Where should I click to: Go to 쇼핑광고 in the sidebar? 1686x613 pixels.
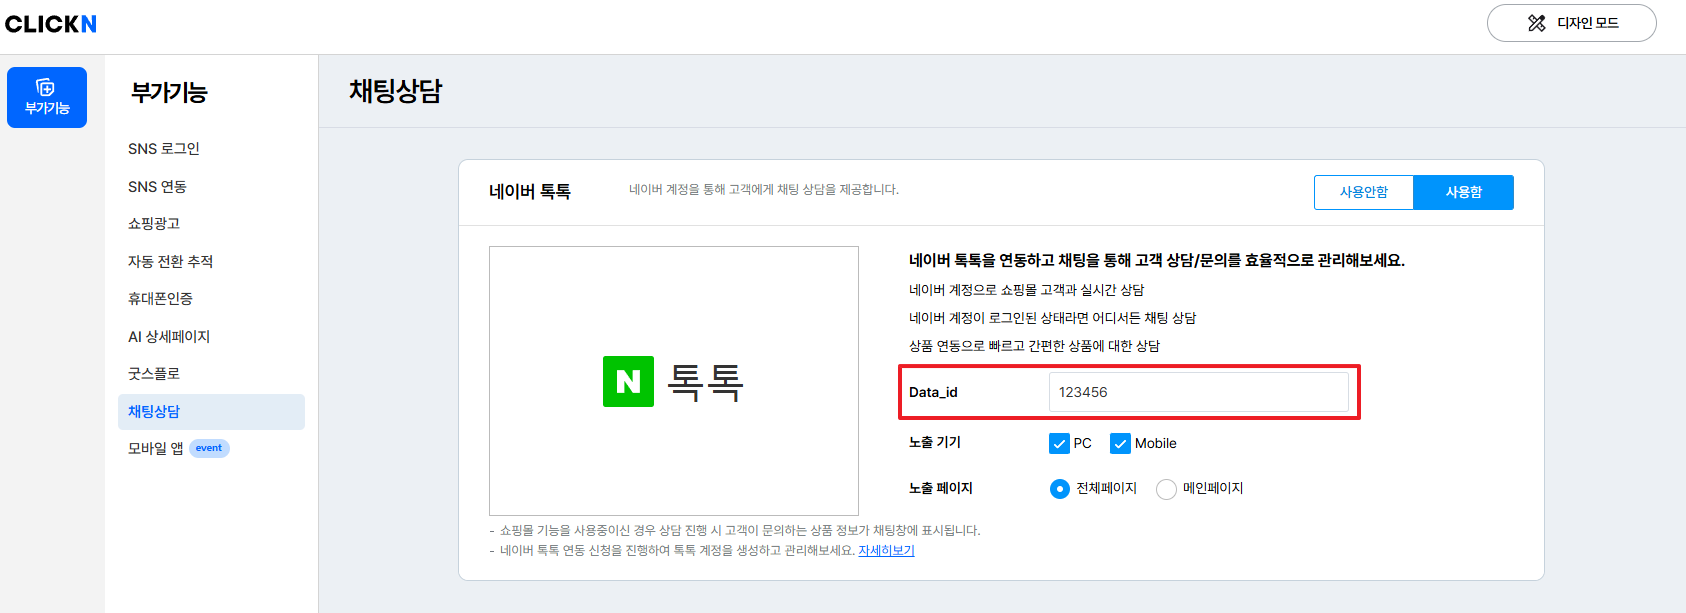[x=154, y=224]
